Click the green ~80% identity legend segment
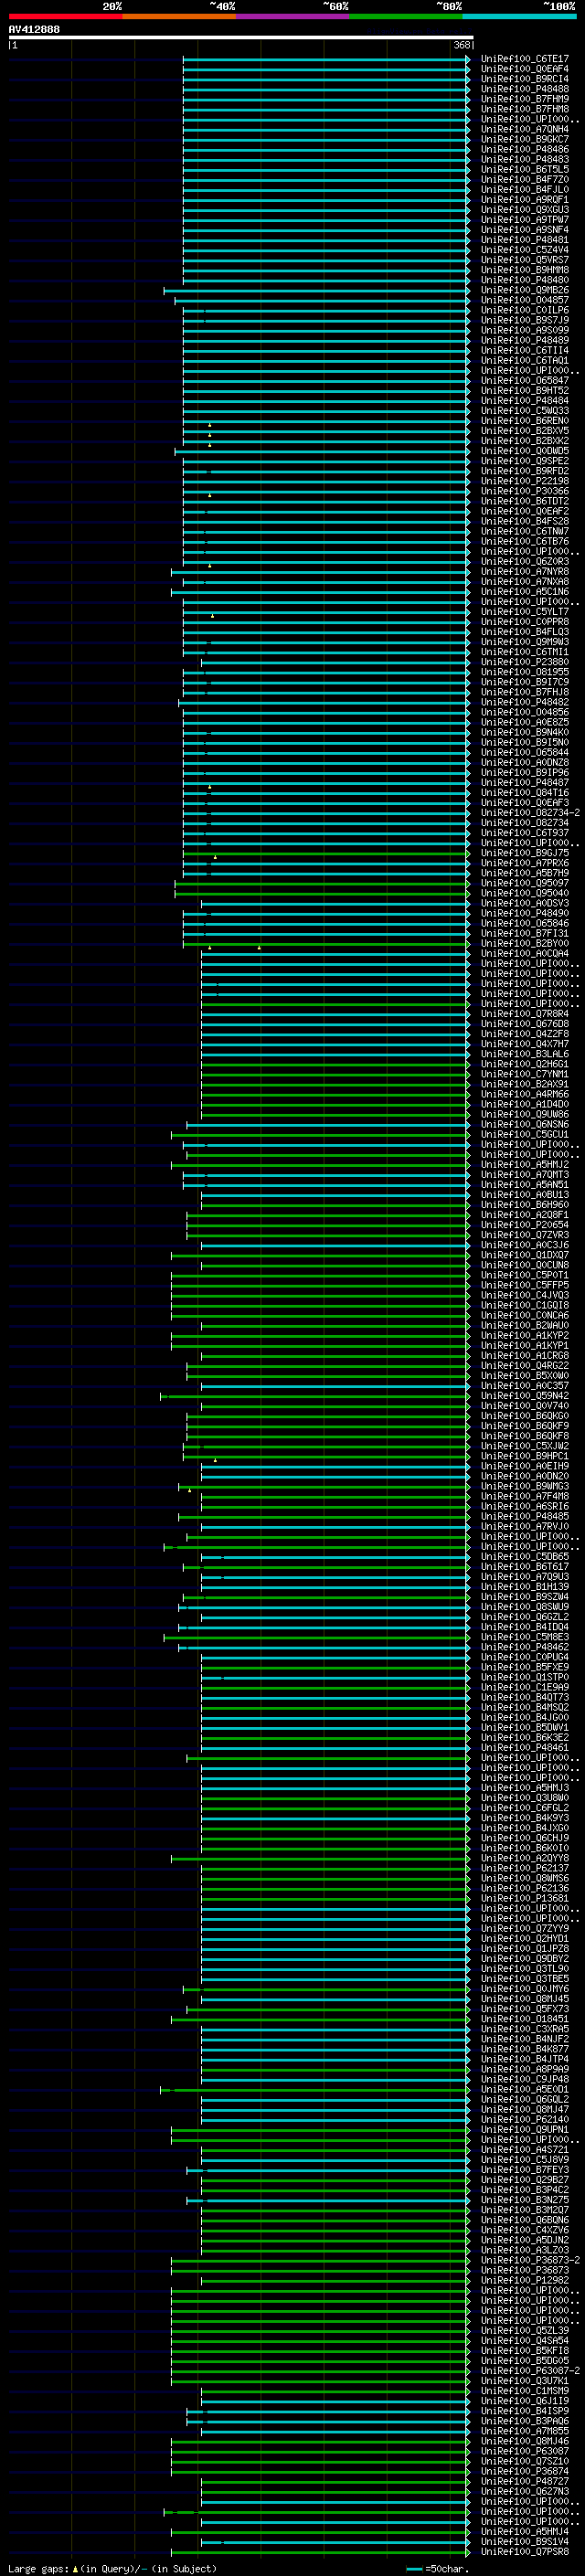Viewport: 585px width, 2576px height. pyautogui.click(x=406, y=16)
